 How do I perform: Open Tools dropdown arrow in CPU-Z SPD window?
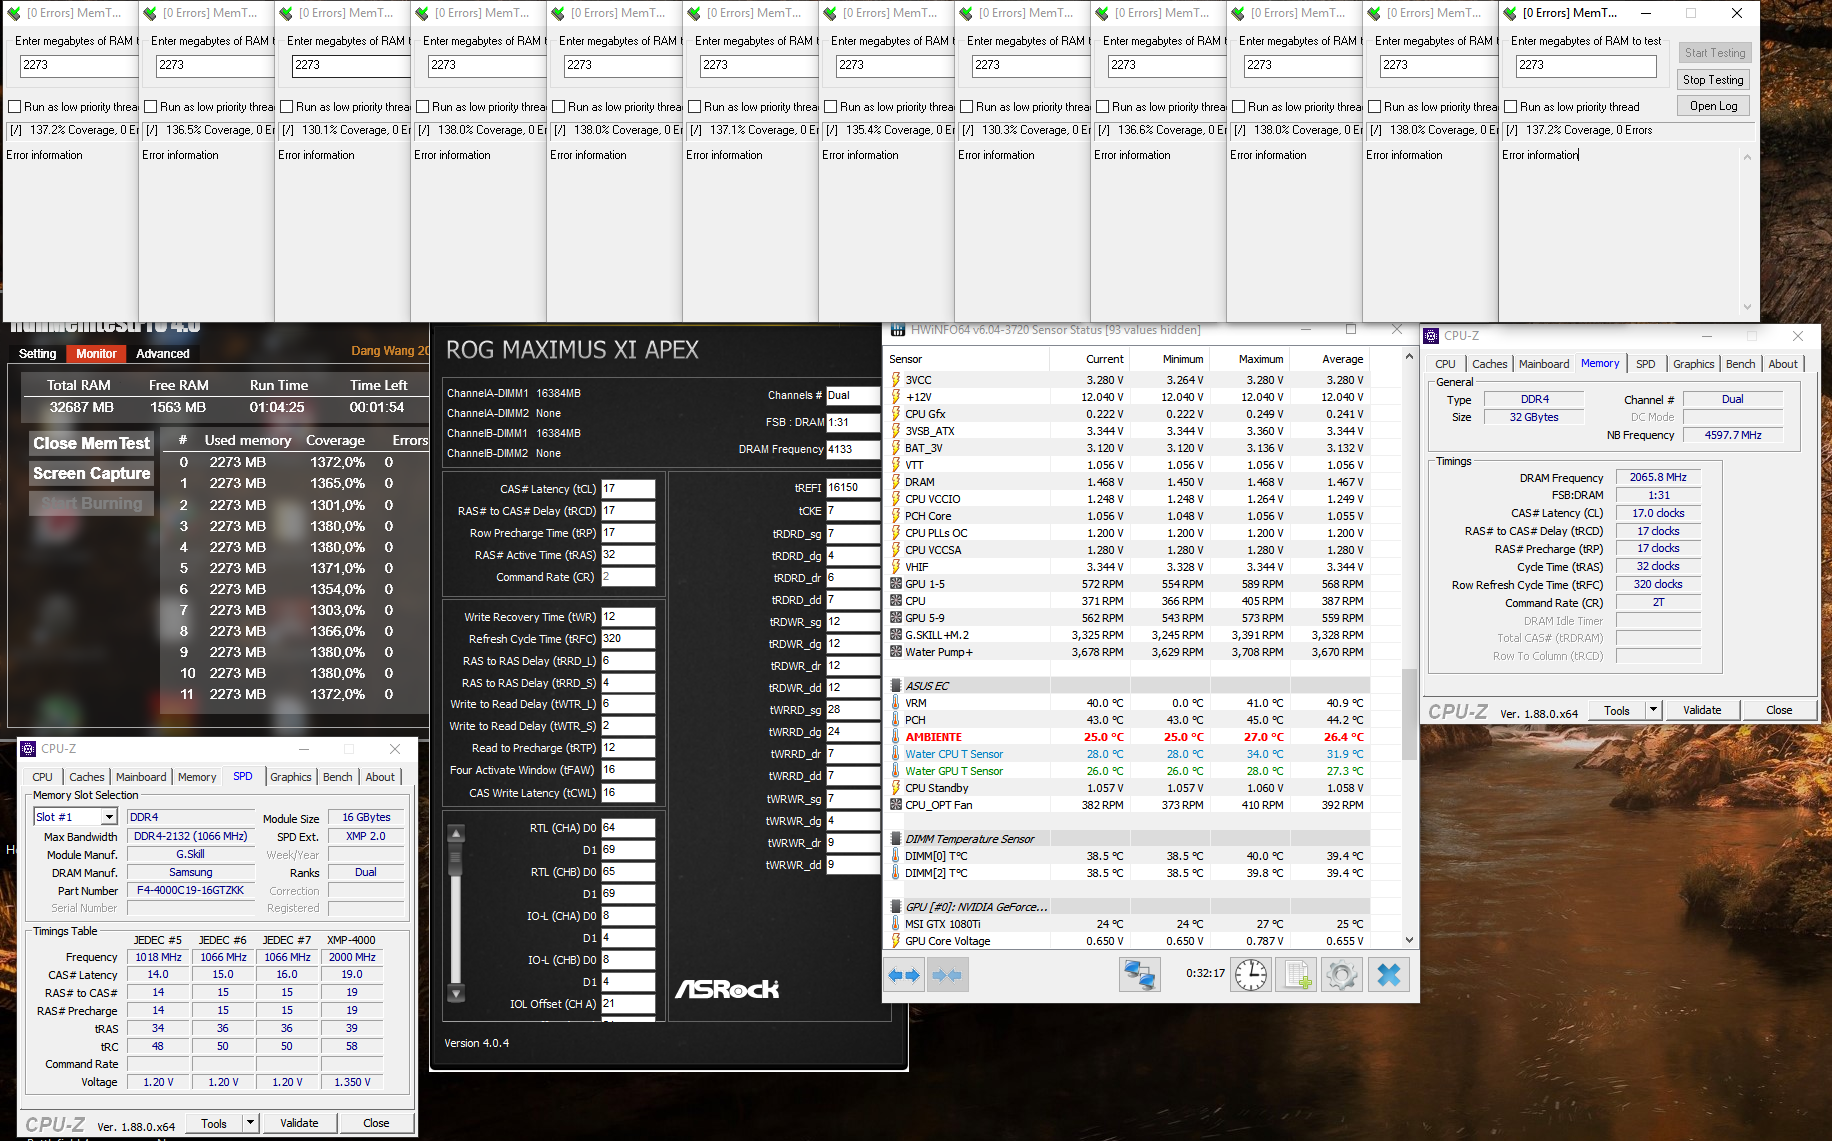pyautogui.click(x=250, y=1123)
